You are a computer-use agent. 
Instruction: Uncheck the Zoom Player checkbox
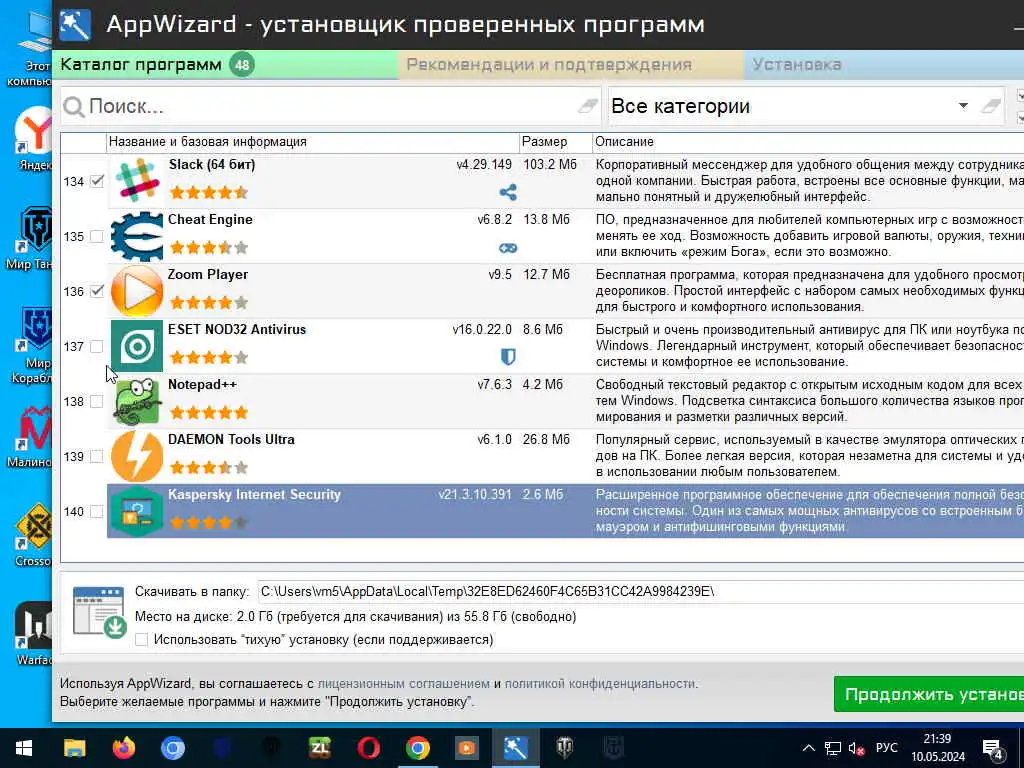point(97,291)
